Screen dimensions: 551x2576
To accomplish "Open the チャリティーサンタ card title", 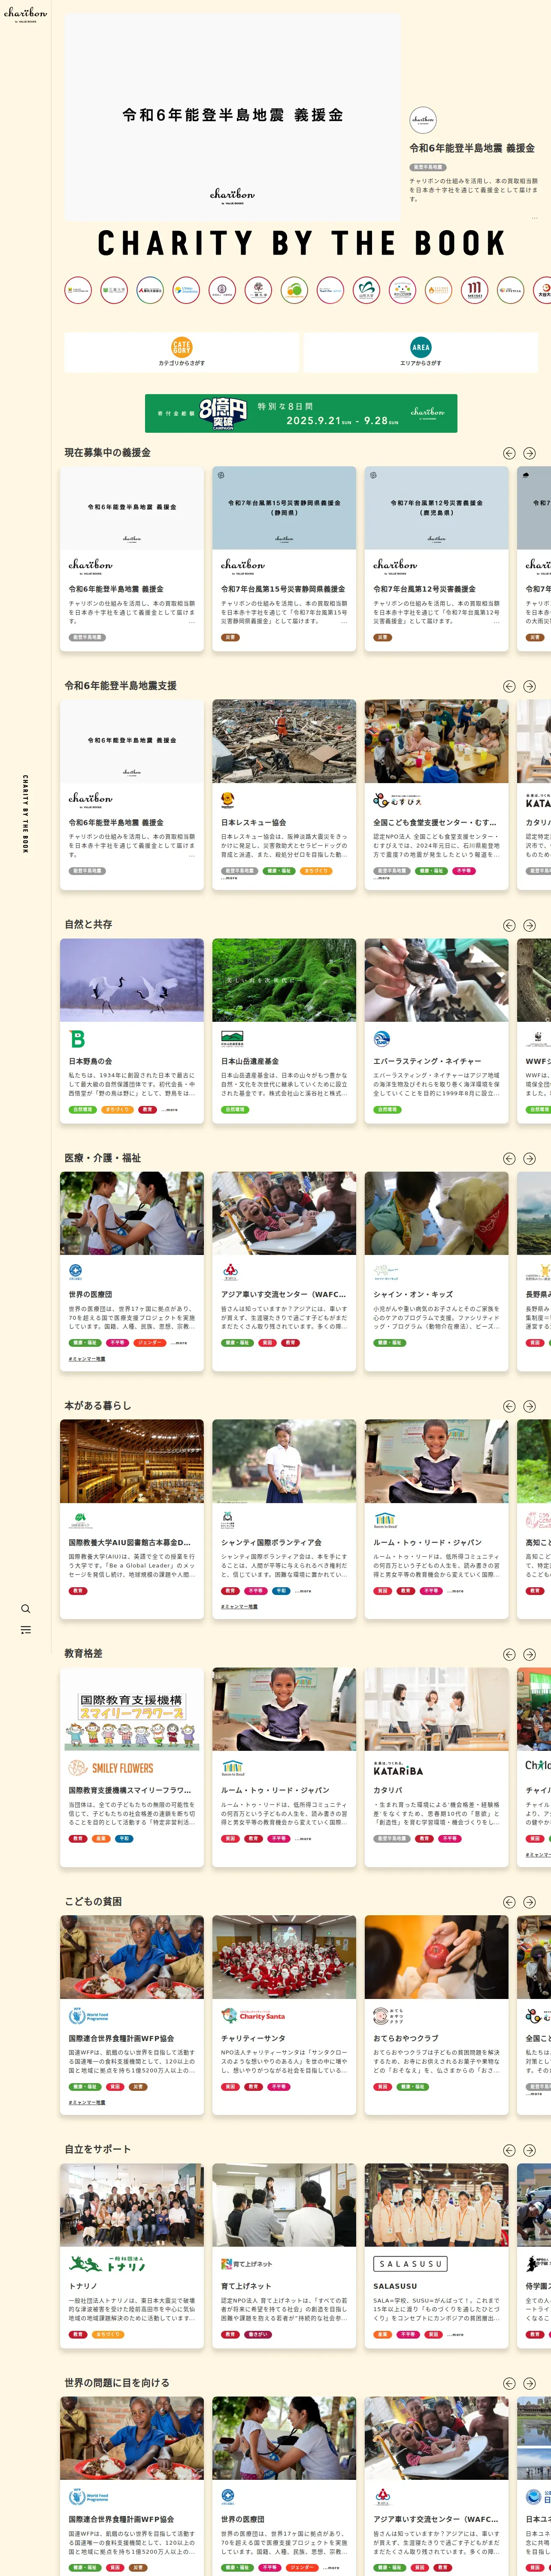I will tap(253, 2038).
